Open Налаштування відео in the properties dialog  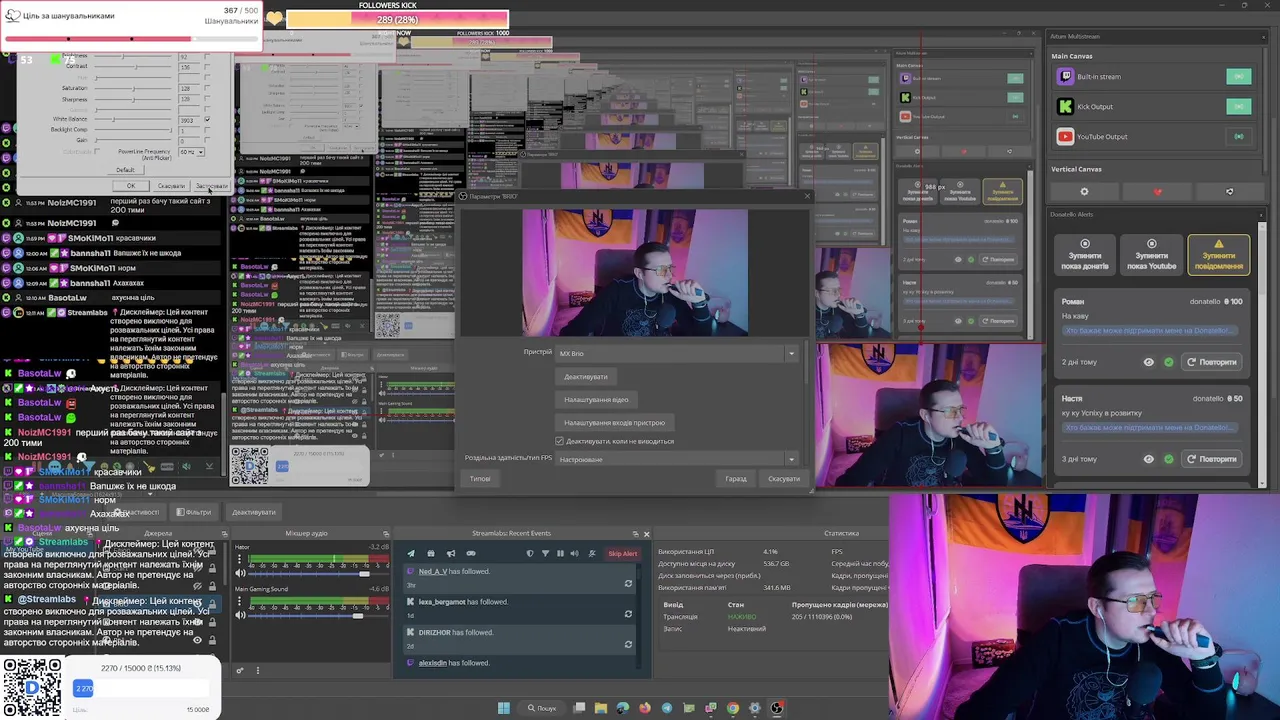(x=596, y=400)
